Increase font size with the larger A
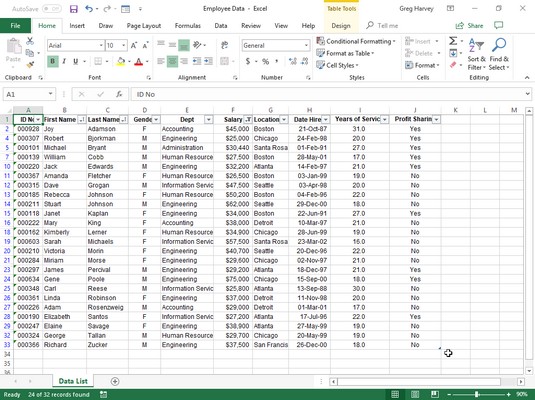Image resolution: width=535 pixels, height=400 pixels. coord(134,45)
